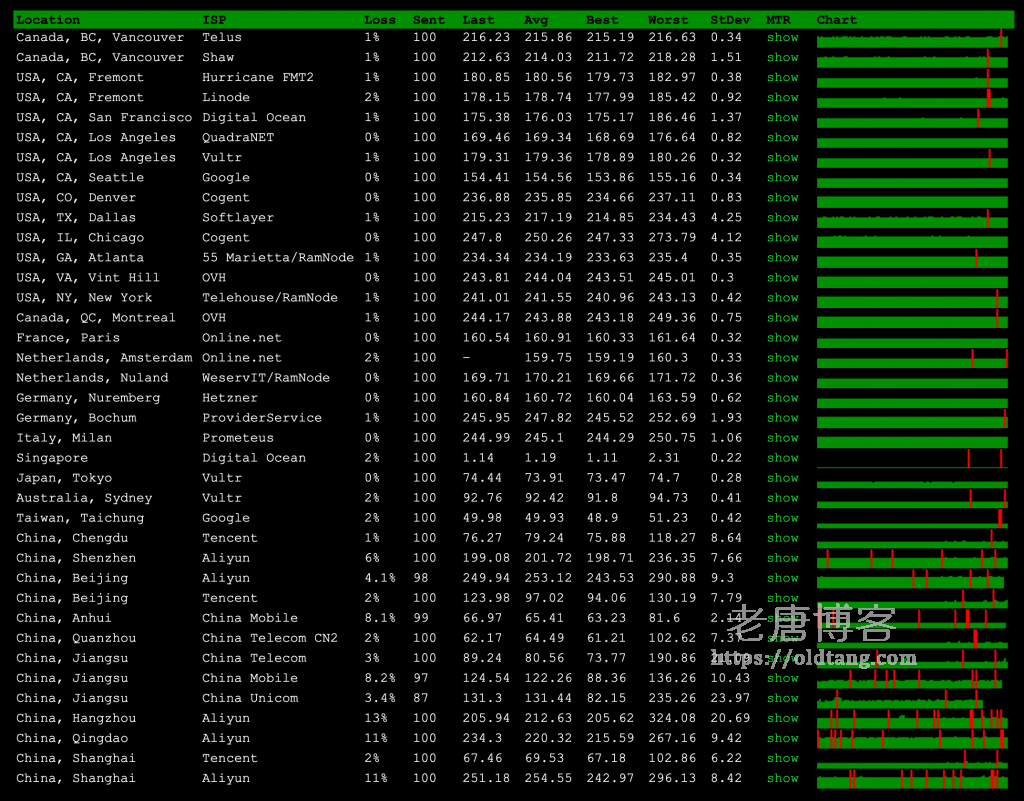Click the Location column header

(48, 20)
